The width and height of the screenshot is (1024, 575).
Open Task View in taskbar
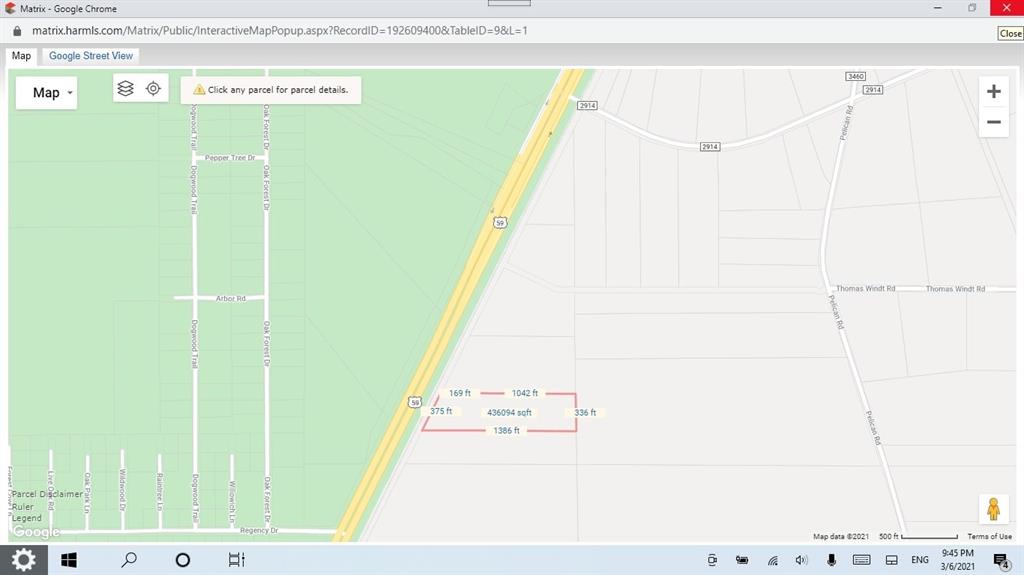236,560
